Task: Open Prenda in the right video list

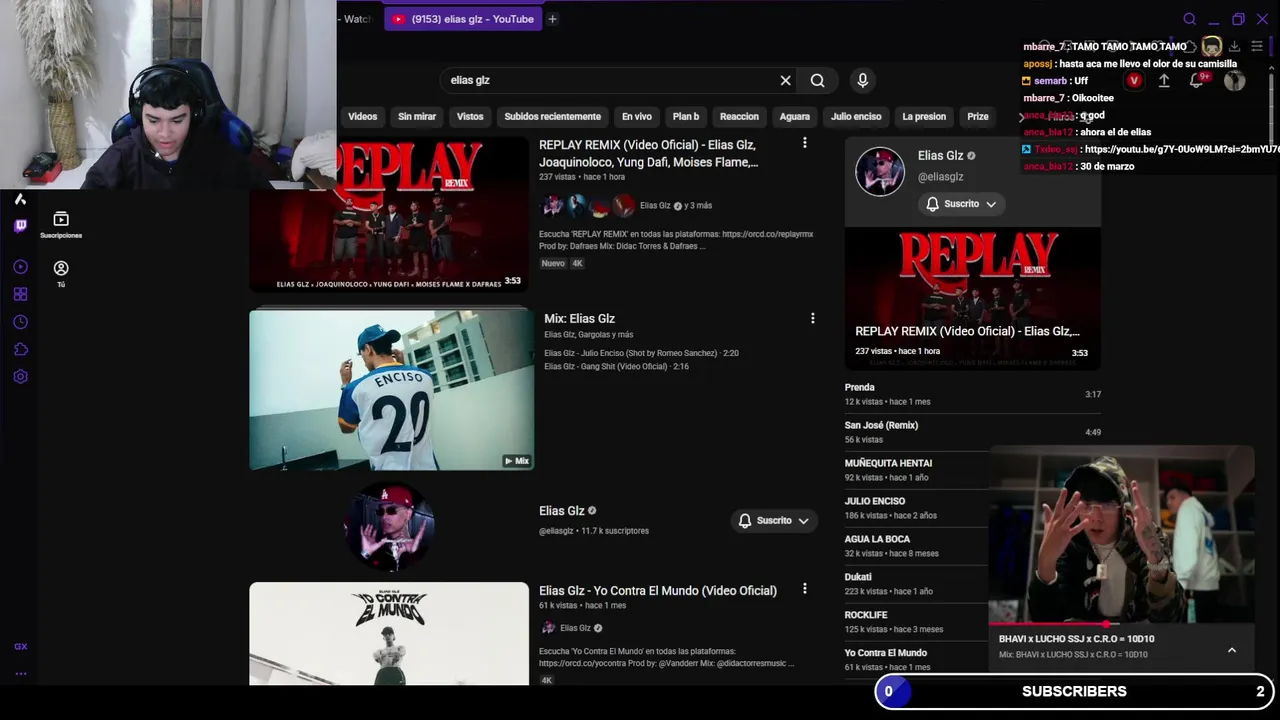Action: pos(973,394)
